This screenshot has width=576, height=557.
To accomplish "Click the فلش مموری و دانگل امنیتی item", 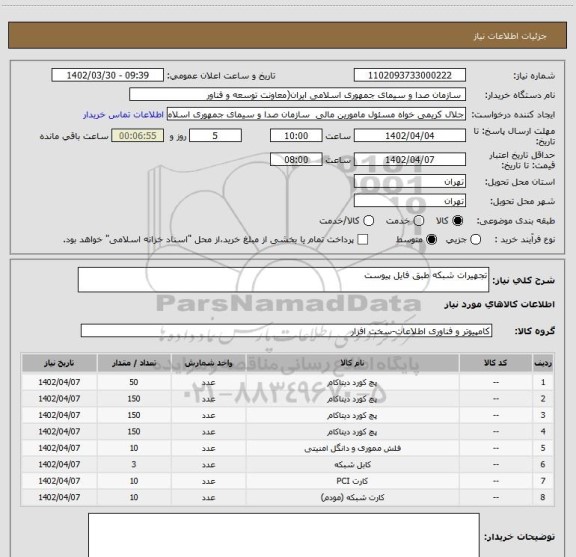I will coord(352,448).
